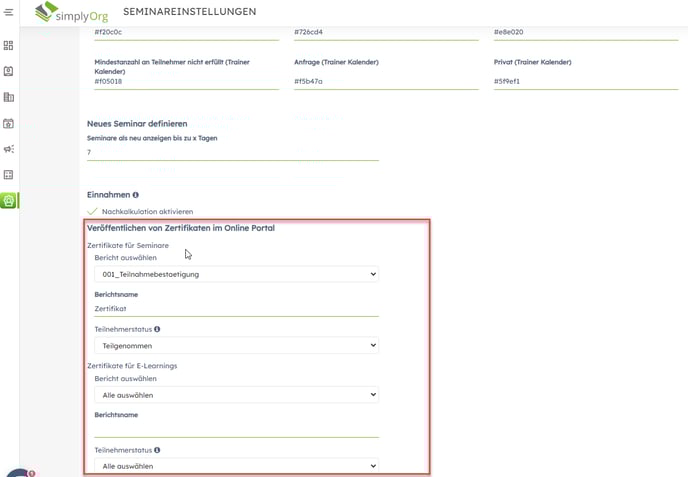The image size is (688, 477).
Task: Click info icon next to Einnahmen
Action: pos(136,195)
